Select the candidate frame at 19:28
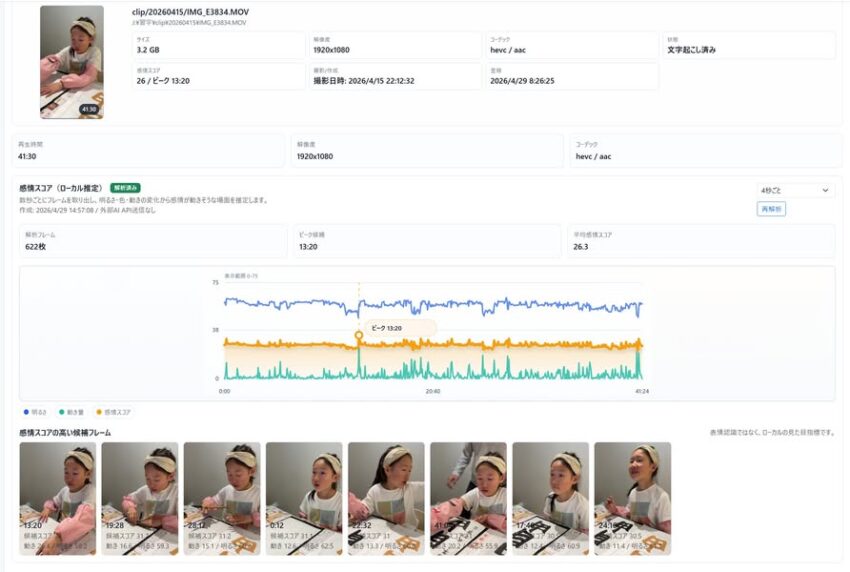This screenshot has width=850, height=572. pos(140,498)
